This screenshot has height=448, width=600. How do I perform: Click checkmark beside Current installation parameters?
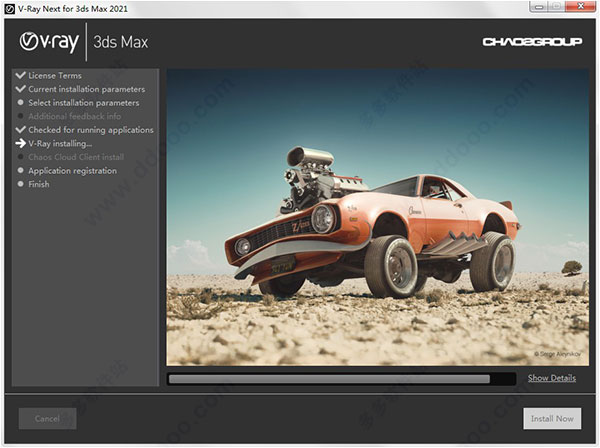(21, 89)
